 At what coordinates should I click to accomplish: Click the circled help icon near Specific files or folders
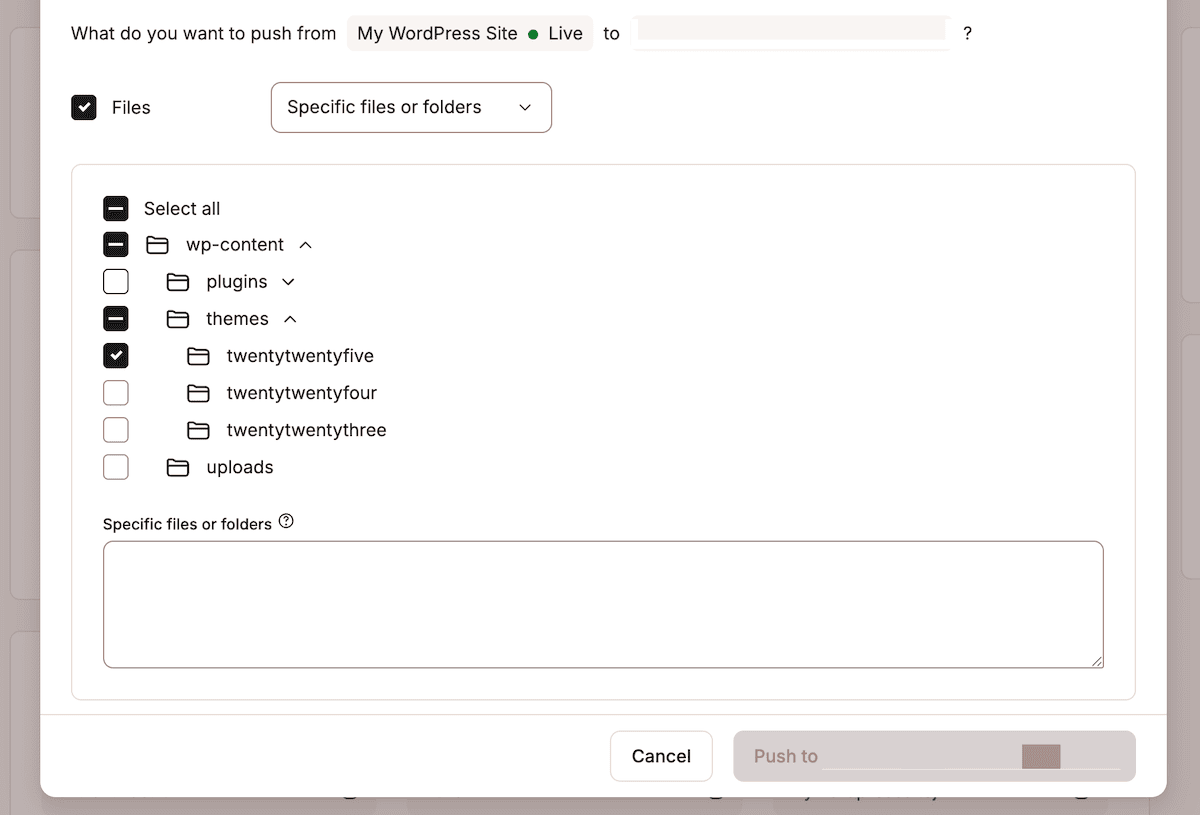(x=286, y=520)
